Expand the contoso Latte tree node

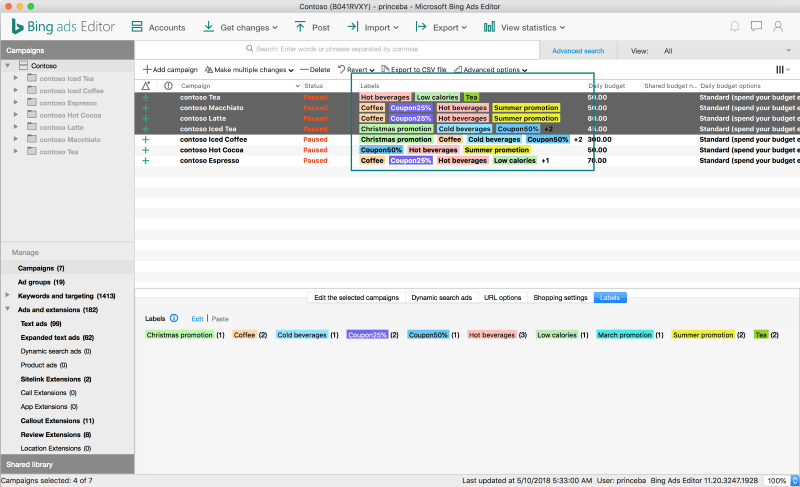click(x=16, y=127)
